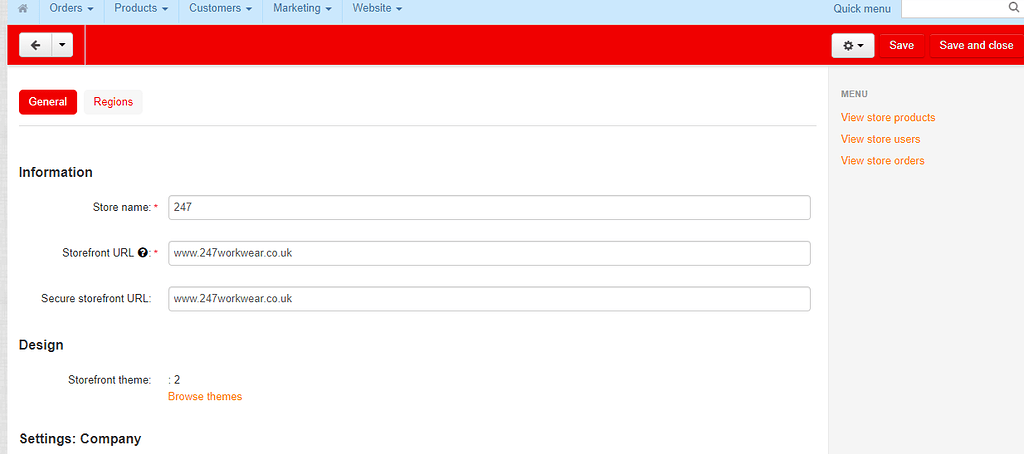Expand the dropdown next to back arrow
Viewport: 1024px width, 454px height.
pos(62,45)
